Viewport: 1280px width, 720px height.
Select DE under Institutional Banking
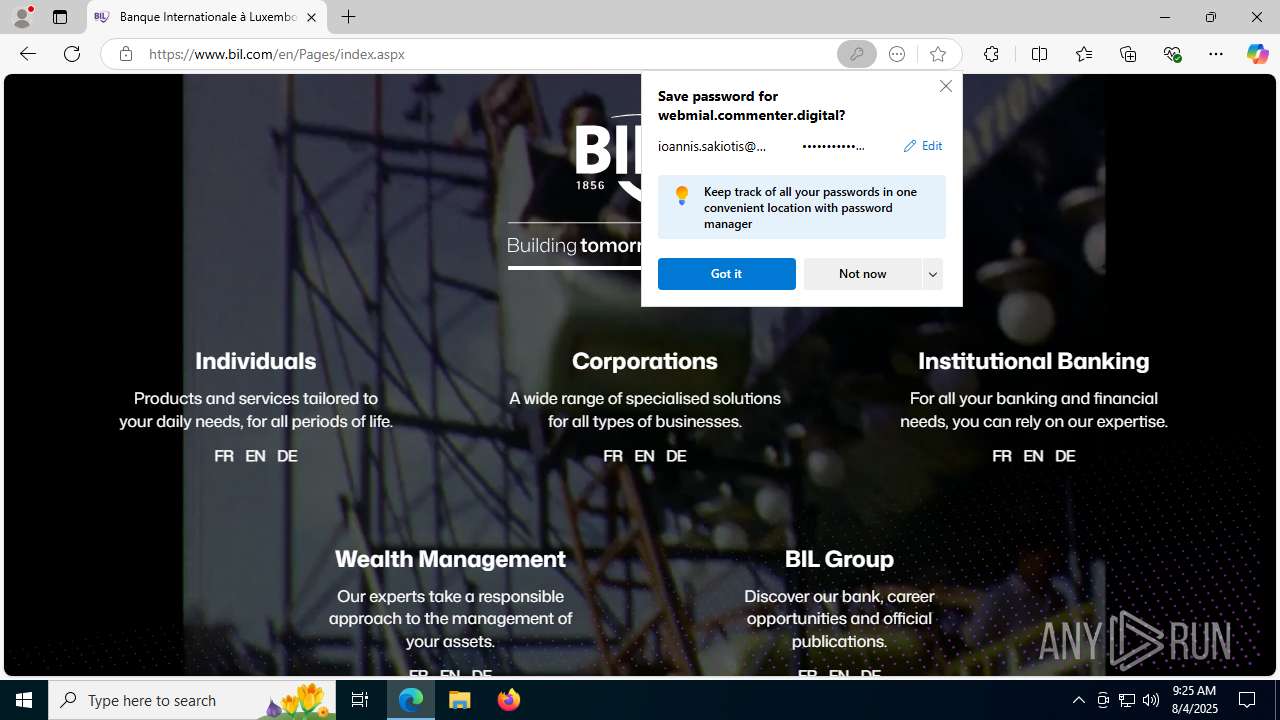(x=1065, y=456)
